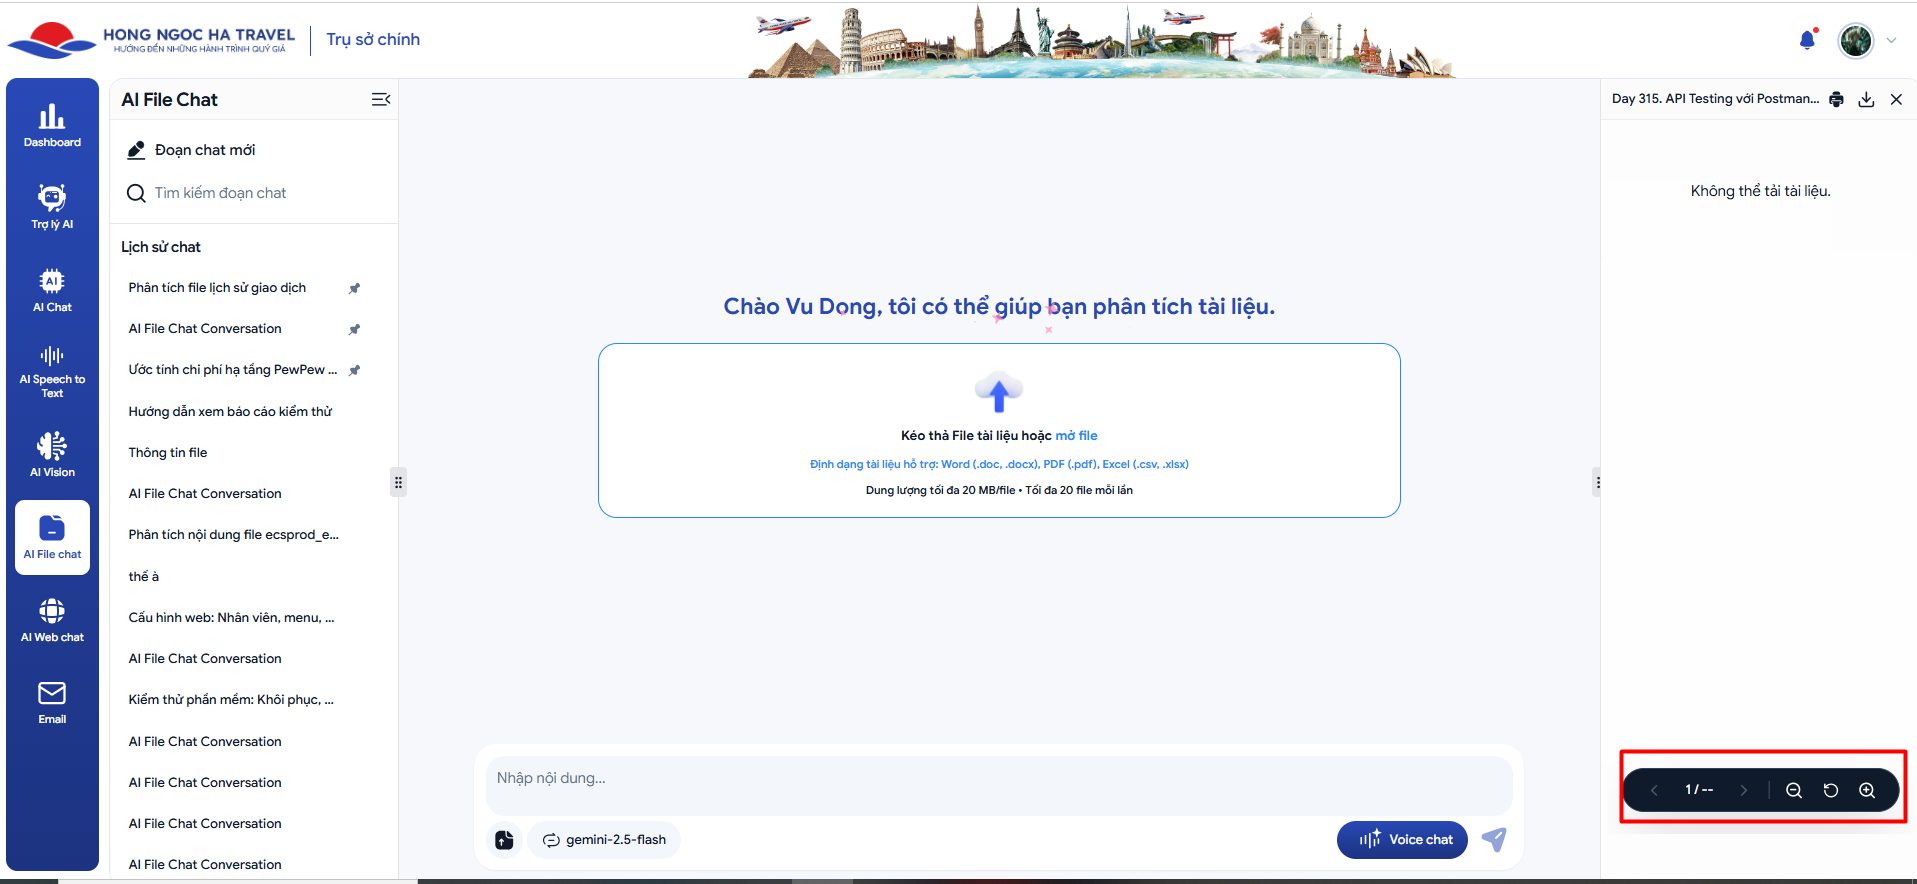The image size is (1917, 884).
Task: Open the notification bell
Action: click(x=1806, y=40)
